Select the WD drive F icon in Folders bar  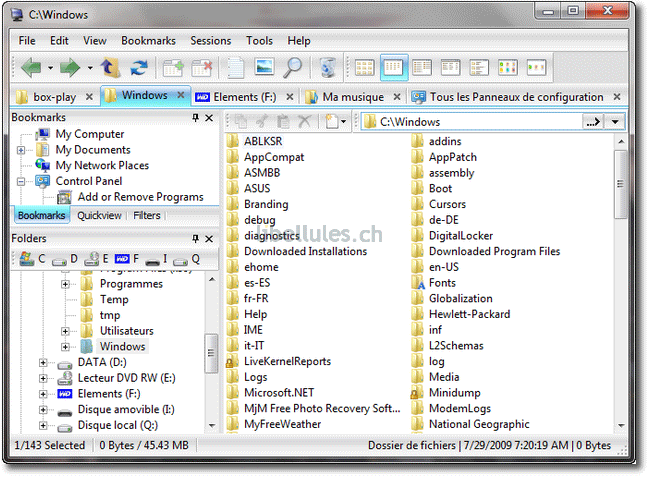122,259
